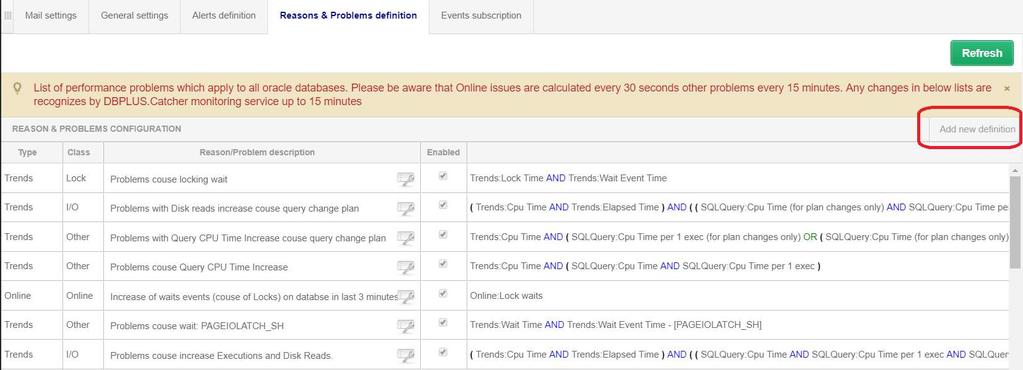Edit icon for Online Lock waits row

(x=406, y=296)
